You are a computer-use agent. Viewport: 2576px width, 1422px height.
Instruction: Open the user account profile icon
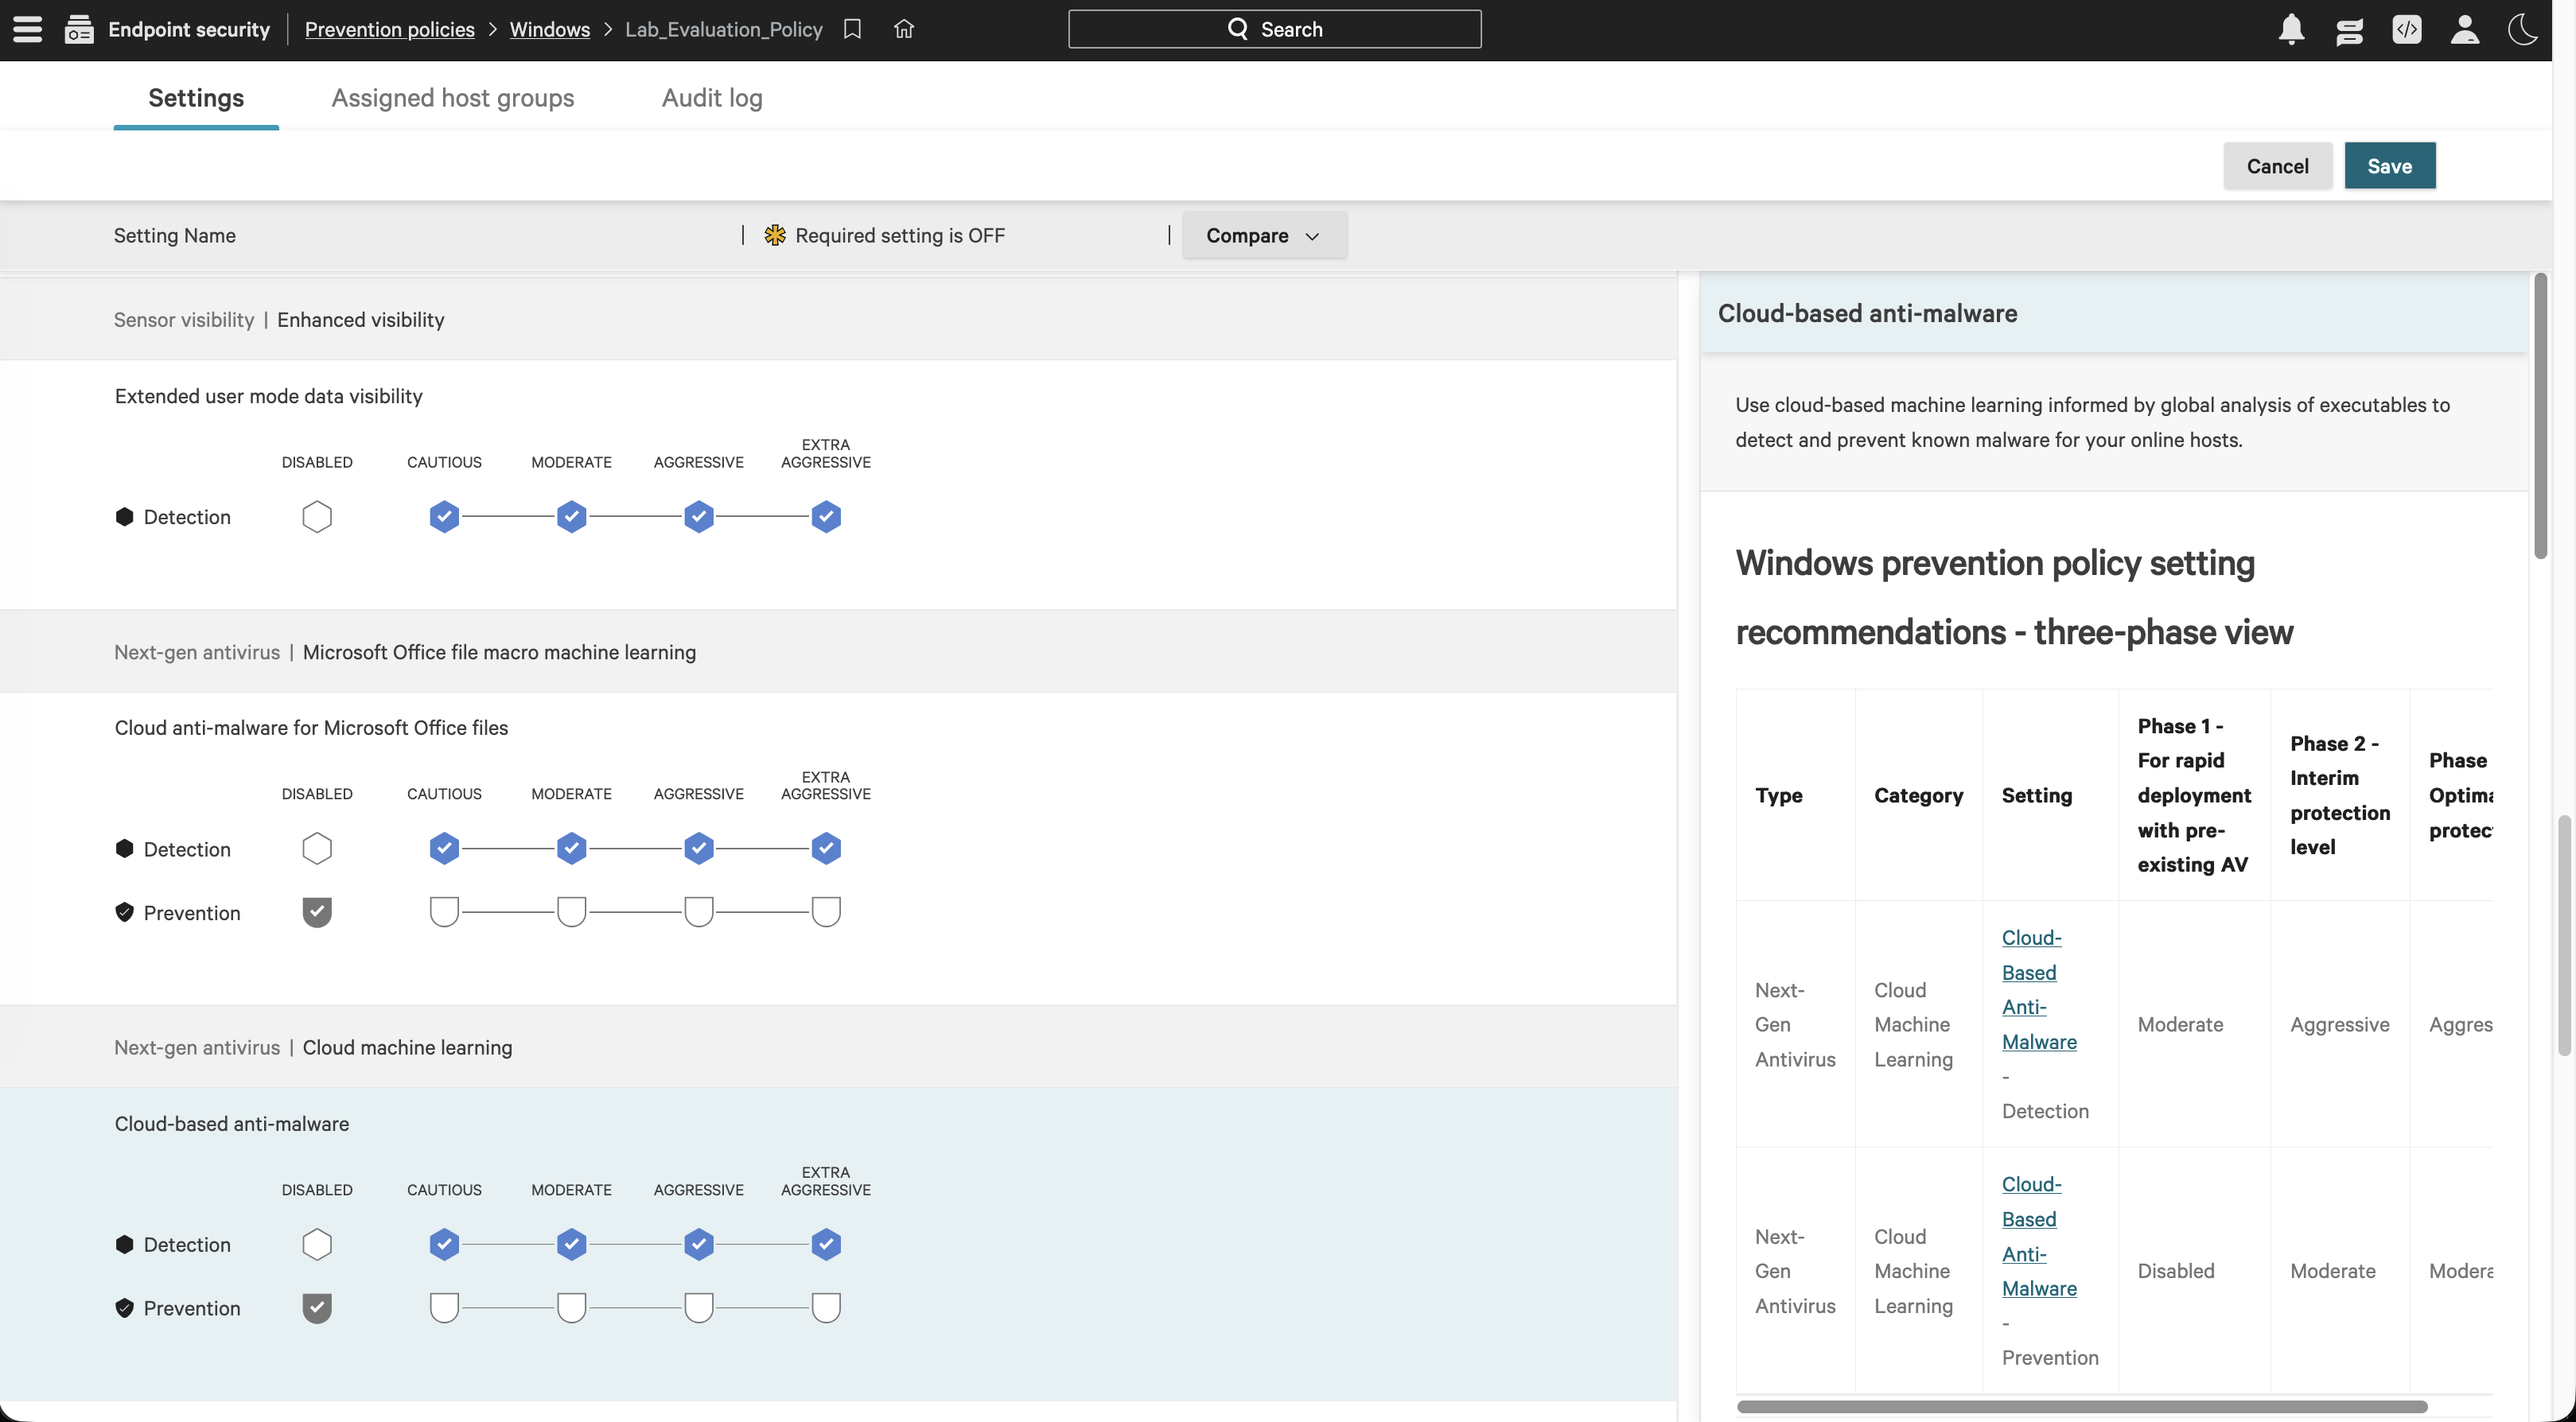(x=2465, y=29)
